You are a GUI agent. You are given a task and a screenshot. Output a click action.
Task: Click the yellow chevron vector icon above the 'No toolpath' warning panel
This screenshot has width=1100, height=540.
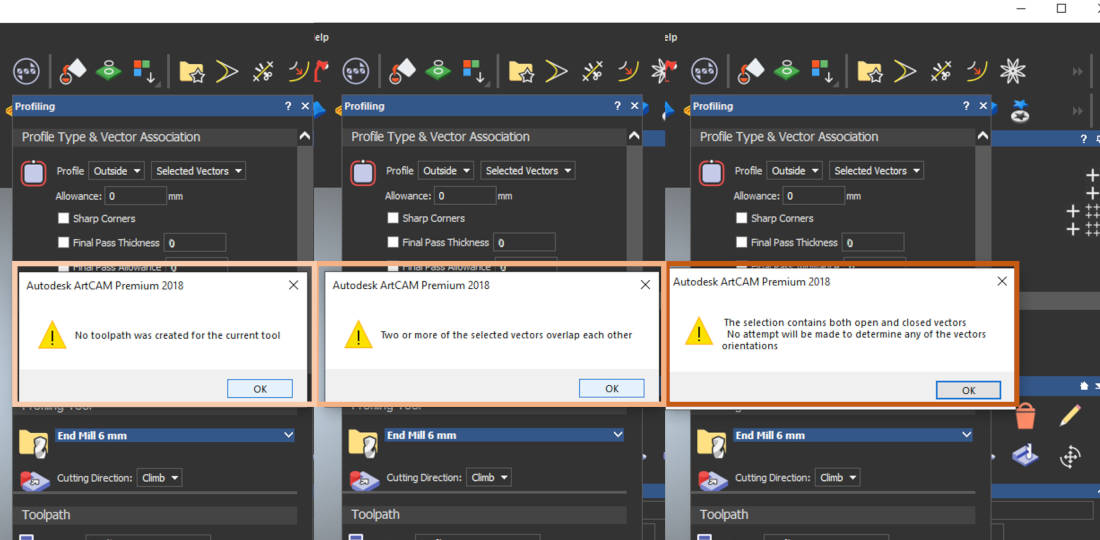point(227,71)
